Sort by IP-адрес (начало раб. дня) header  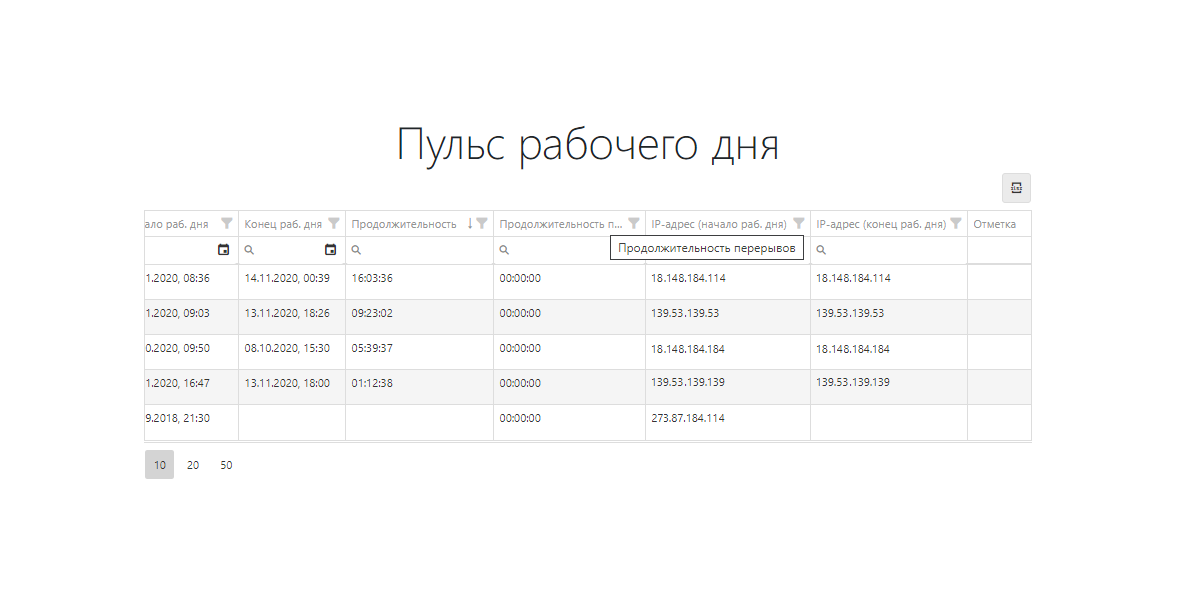[x=719, y=224]
